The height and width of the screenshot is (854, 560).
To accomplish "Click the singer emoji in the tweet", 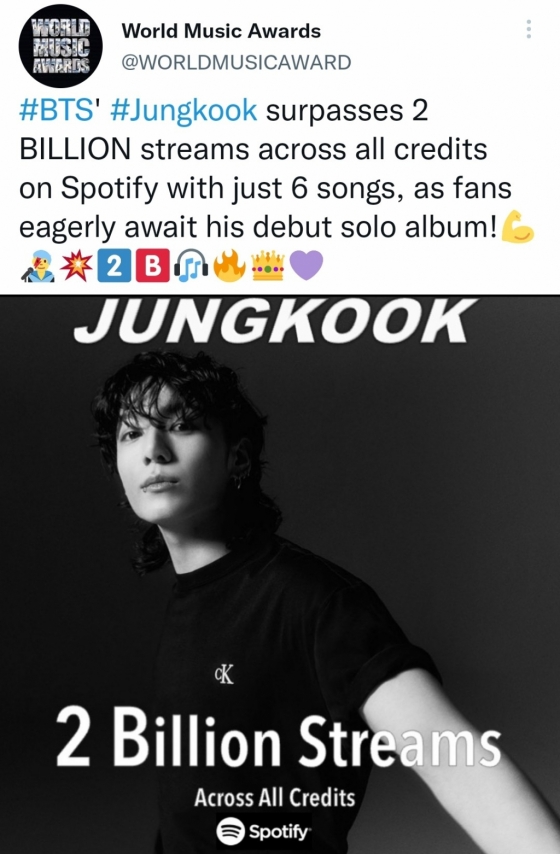I will [38, 266].
